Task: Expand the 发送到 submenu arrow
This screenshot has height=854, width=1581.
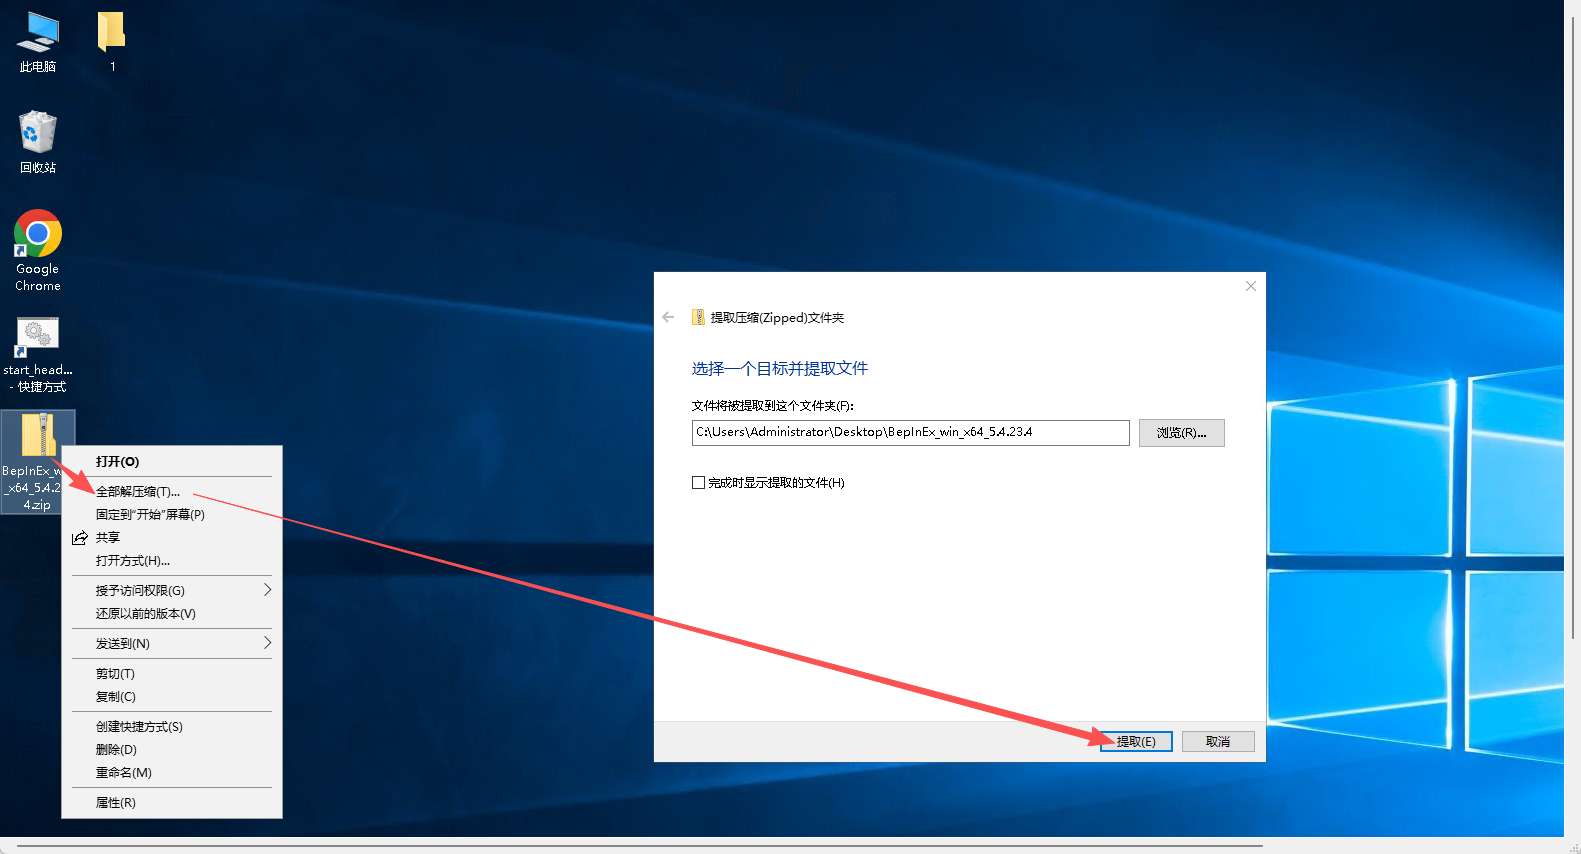Action: [x=267, y=643]
